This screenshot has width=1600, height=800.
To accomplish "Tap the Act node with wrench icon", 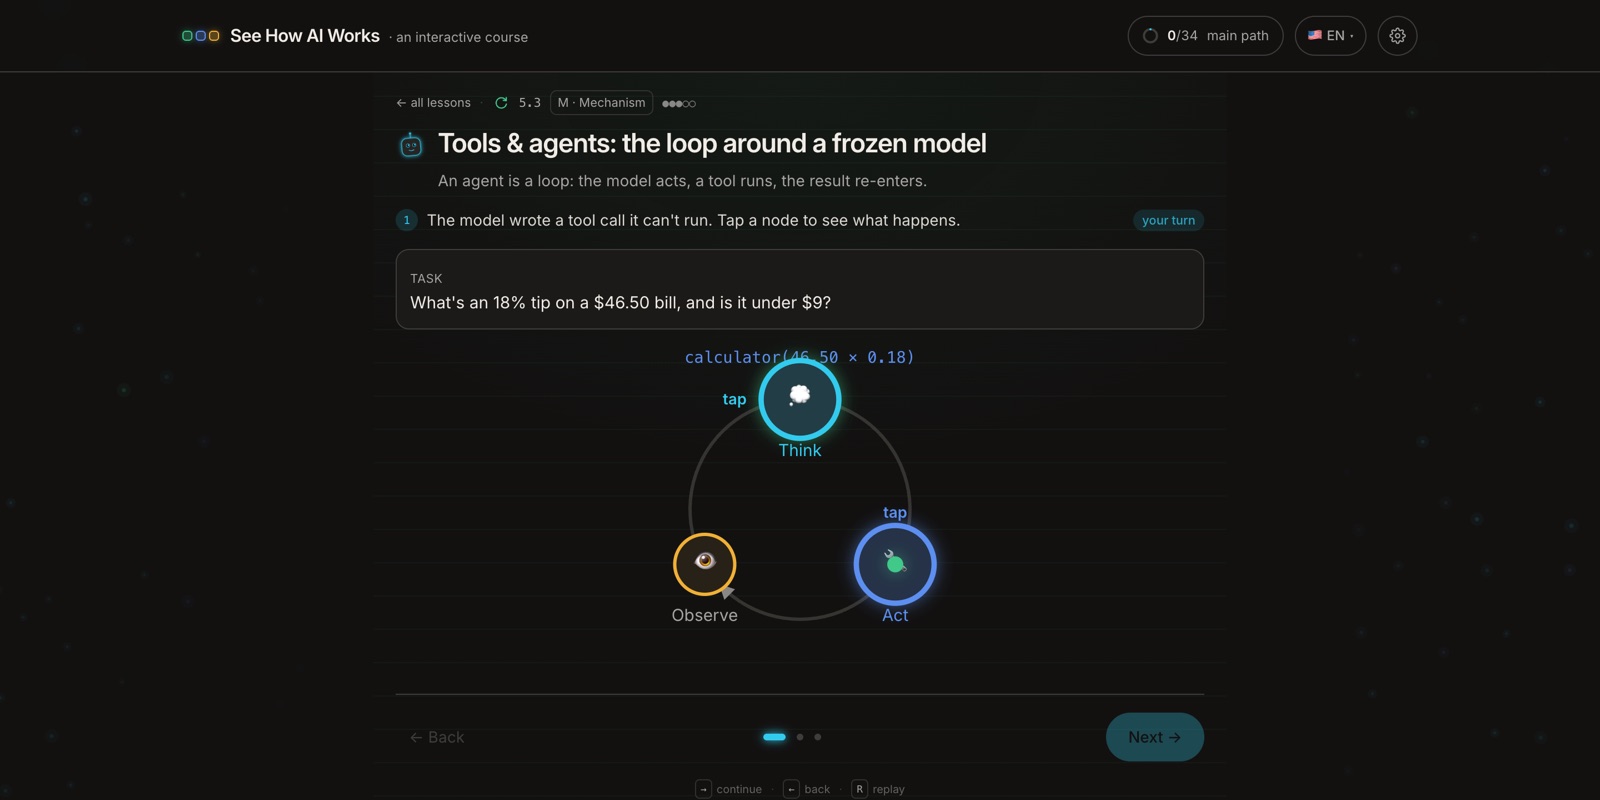I will tap(895, 564).
